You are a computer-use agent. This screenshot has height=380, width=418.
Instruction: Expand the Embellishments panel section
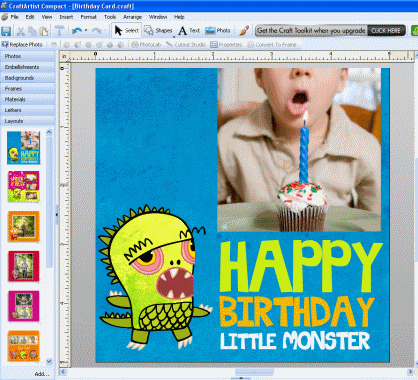click(x=28, y=67)
